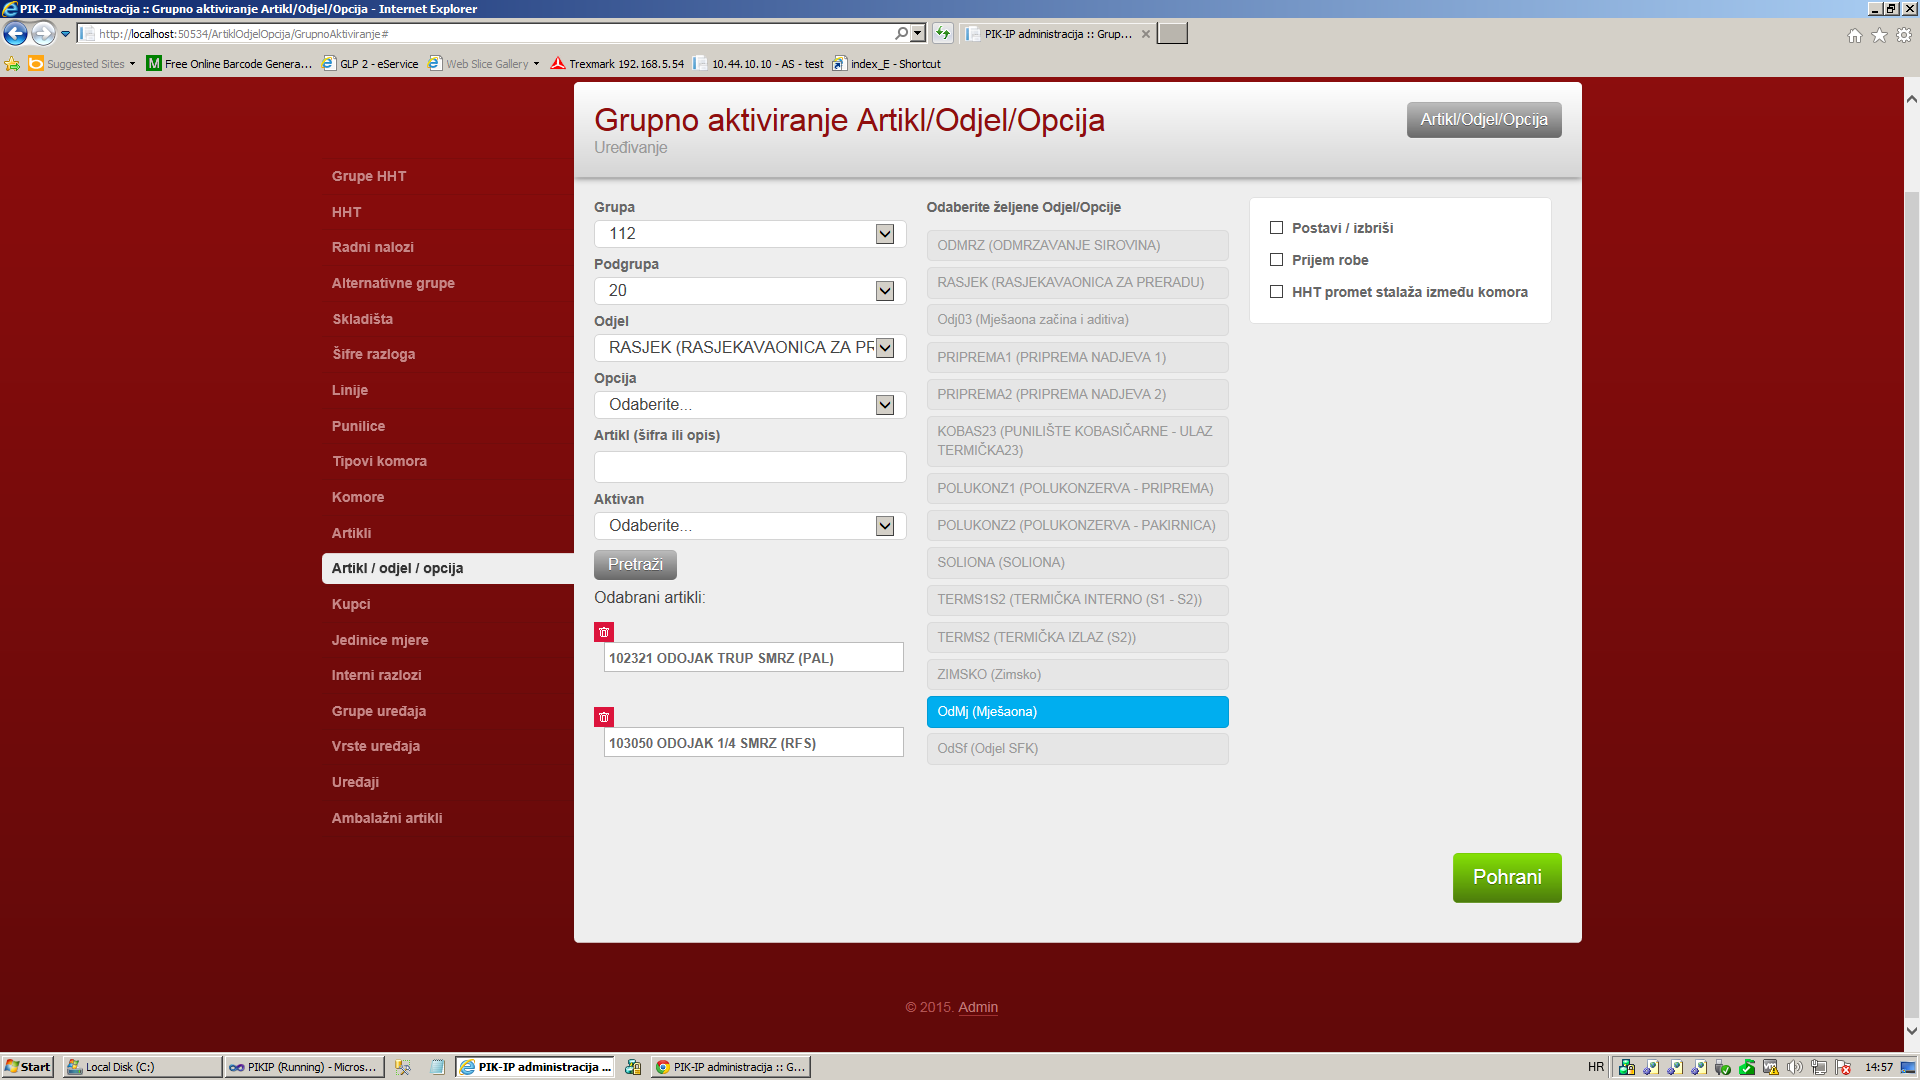Click the Pretraži search button
The width and height of the screenshot is (1920, 1080).
[x=635, y=565]
